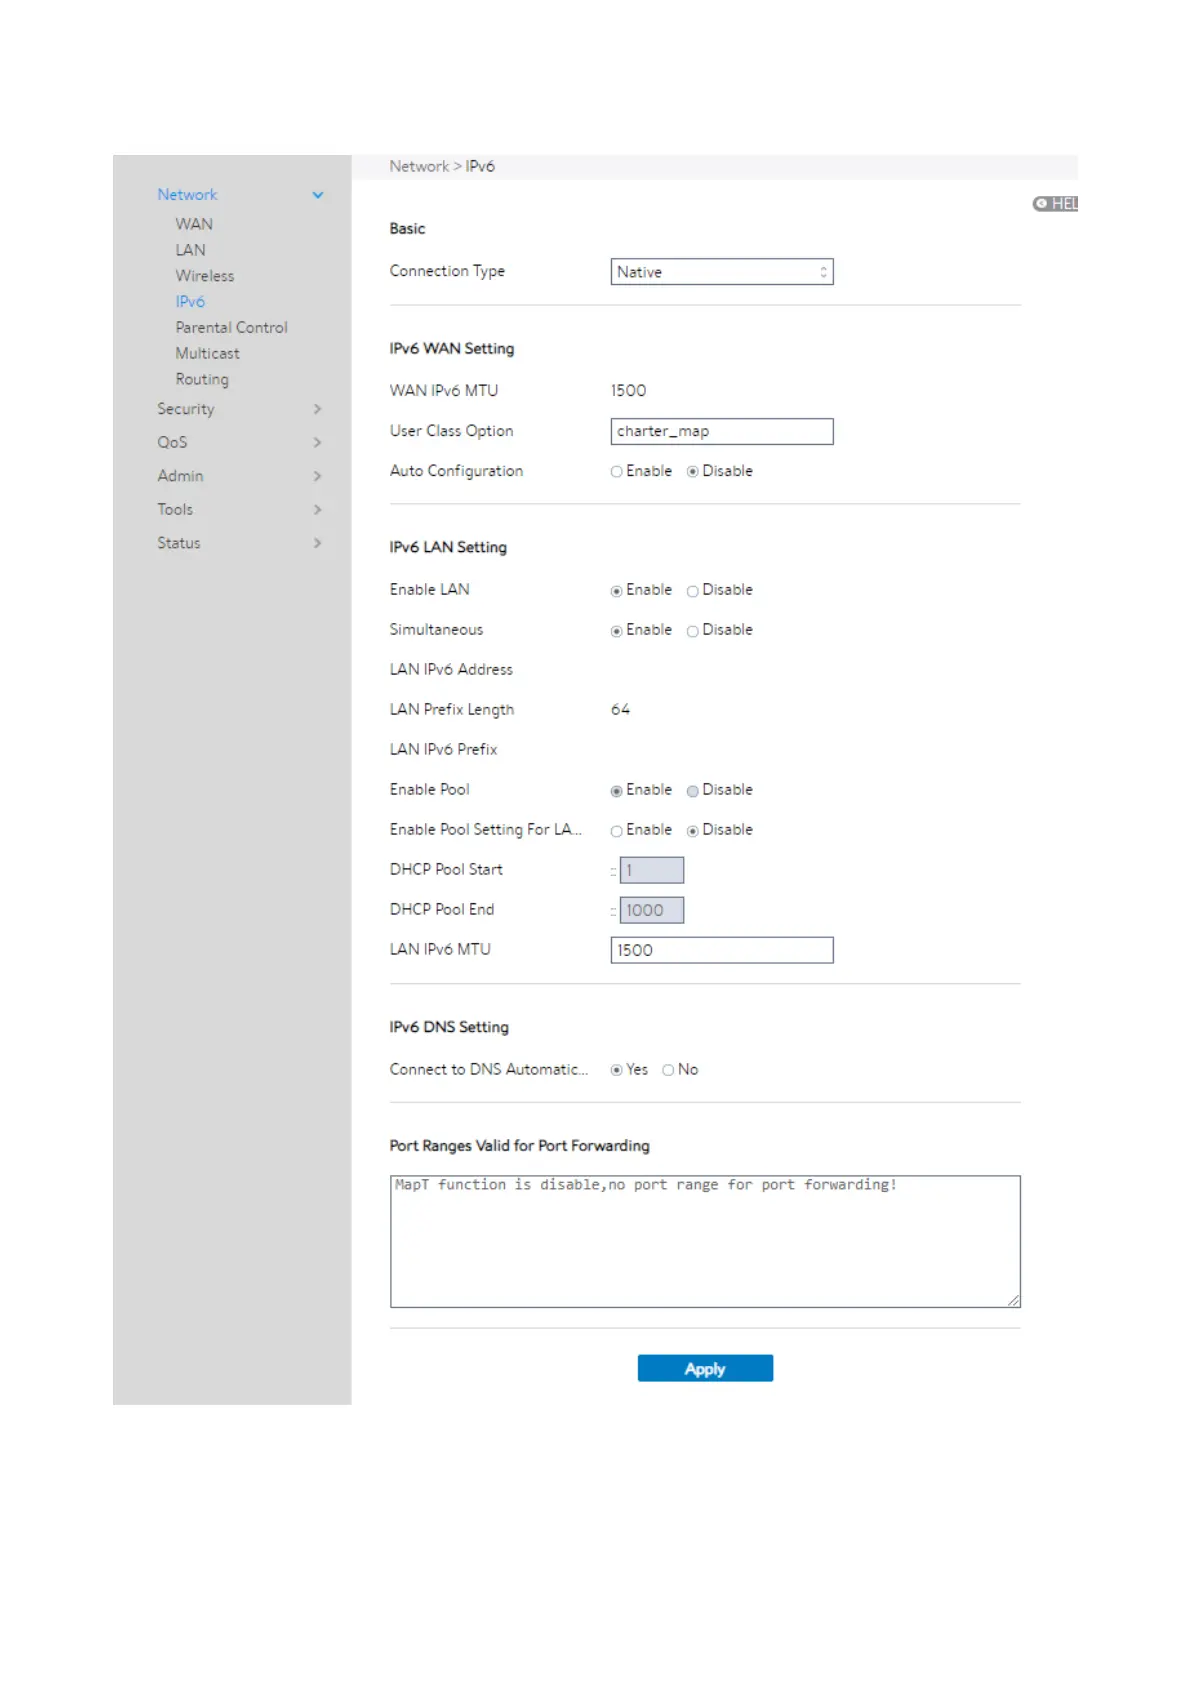The height and width of the screenshot is (1684, 1190).
Task: Click the IPv6 WAN Setting heading
Action: 452,349
